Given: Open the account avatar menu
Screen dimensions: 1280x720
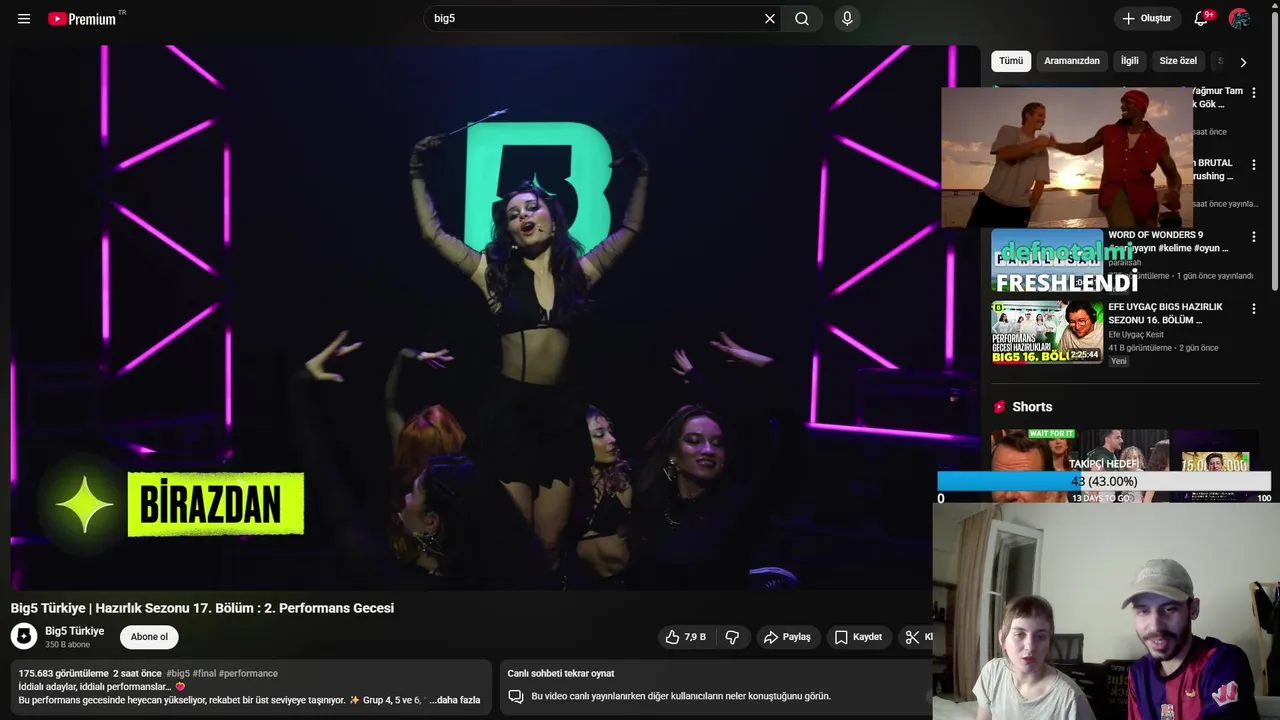Looking at the screenshot, I should tap(1240, 19).
